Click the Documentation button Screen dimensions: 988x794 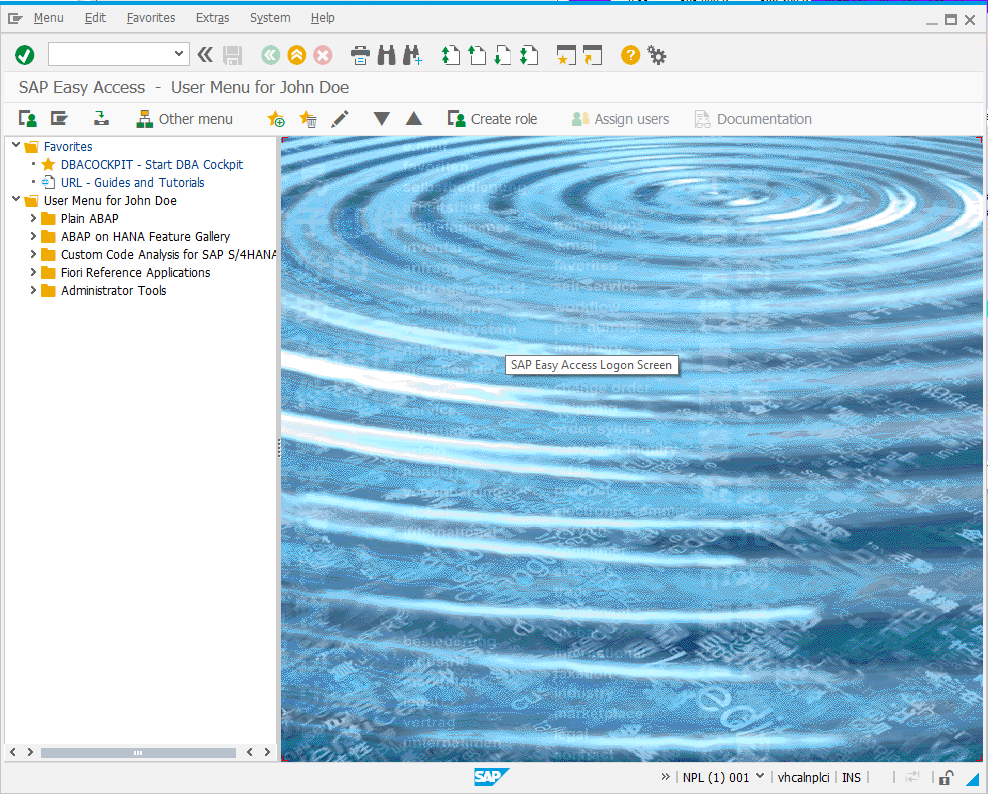click(x=753, y=118)
